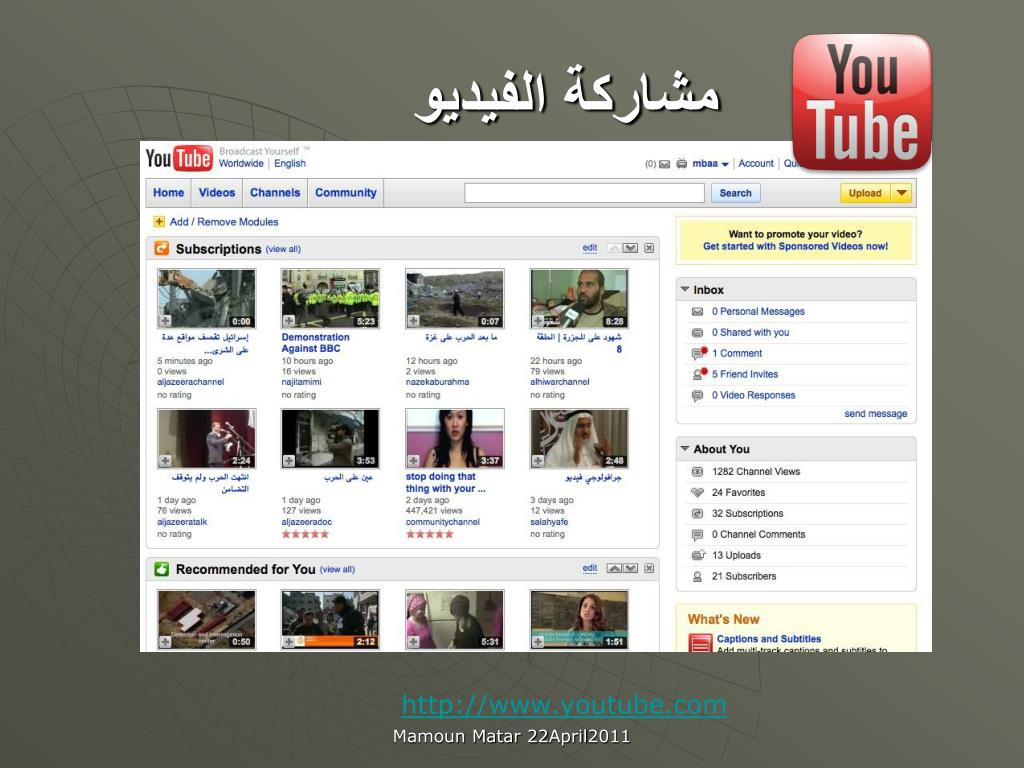Switch to the Channels tab

pos(275,193)
